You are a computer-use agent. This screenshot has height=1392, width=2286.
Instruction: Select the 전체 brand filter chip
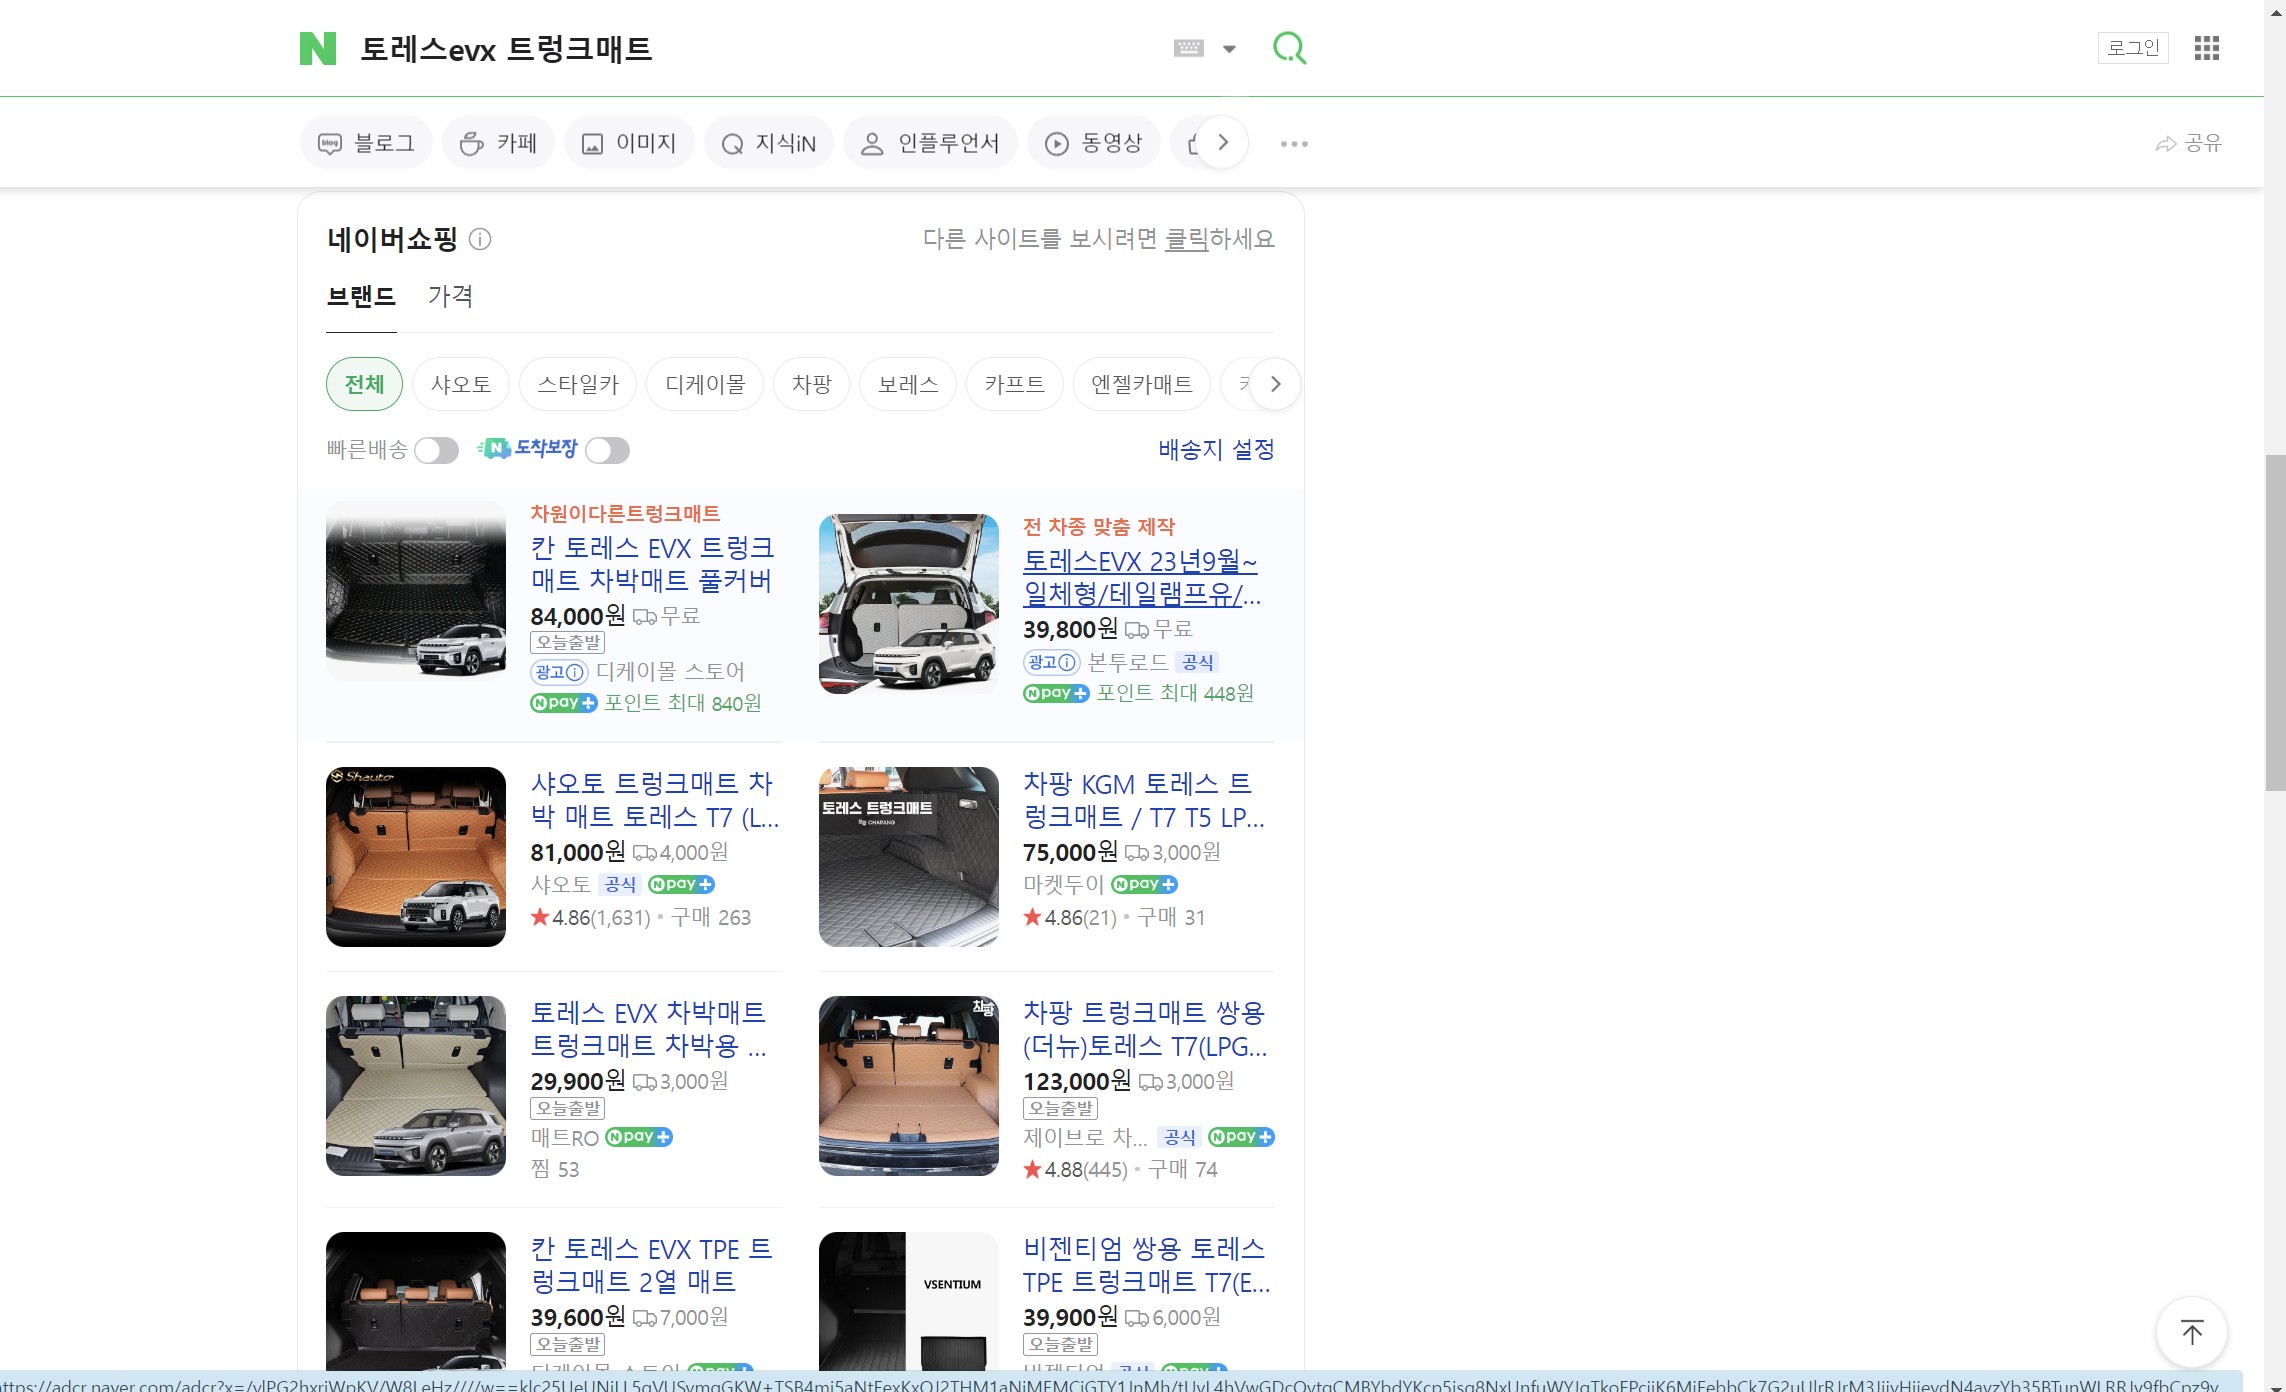364,384
